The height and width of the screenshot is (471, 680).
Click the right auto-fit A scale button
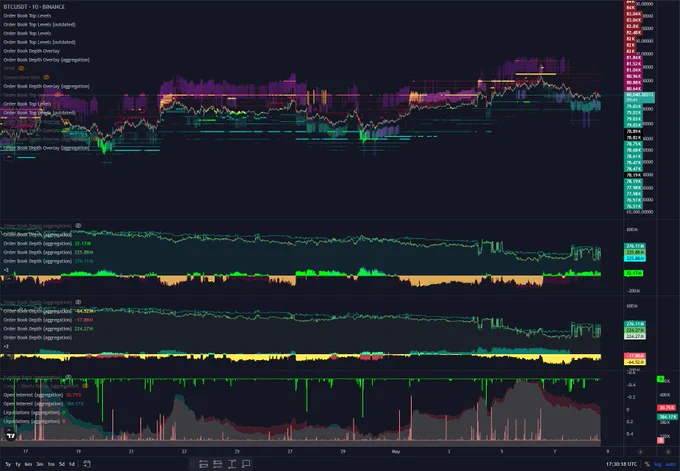click(x=668, y=452)
